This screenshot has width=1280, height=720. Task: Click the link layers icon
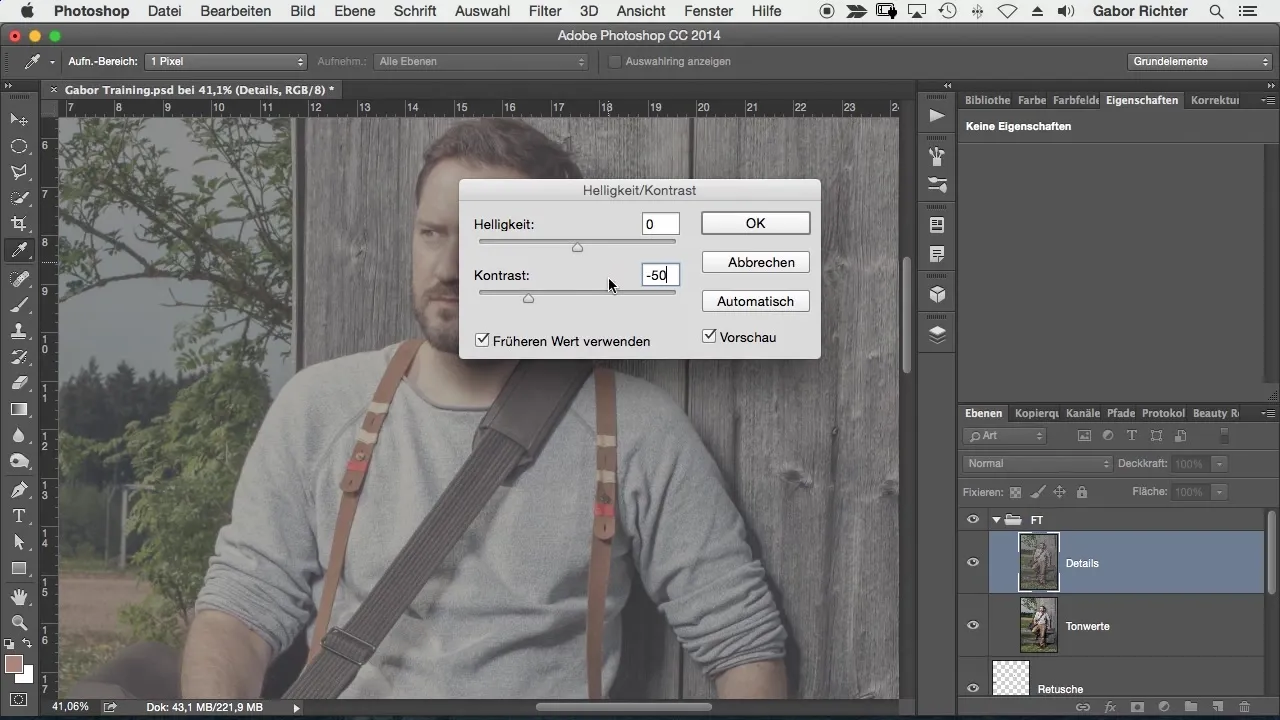click(1082, 707)
